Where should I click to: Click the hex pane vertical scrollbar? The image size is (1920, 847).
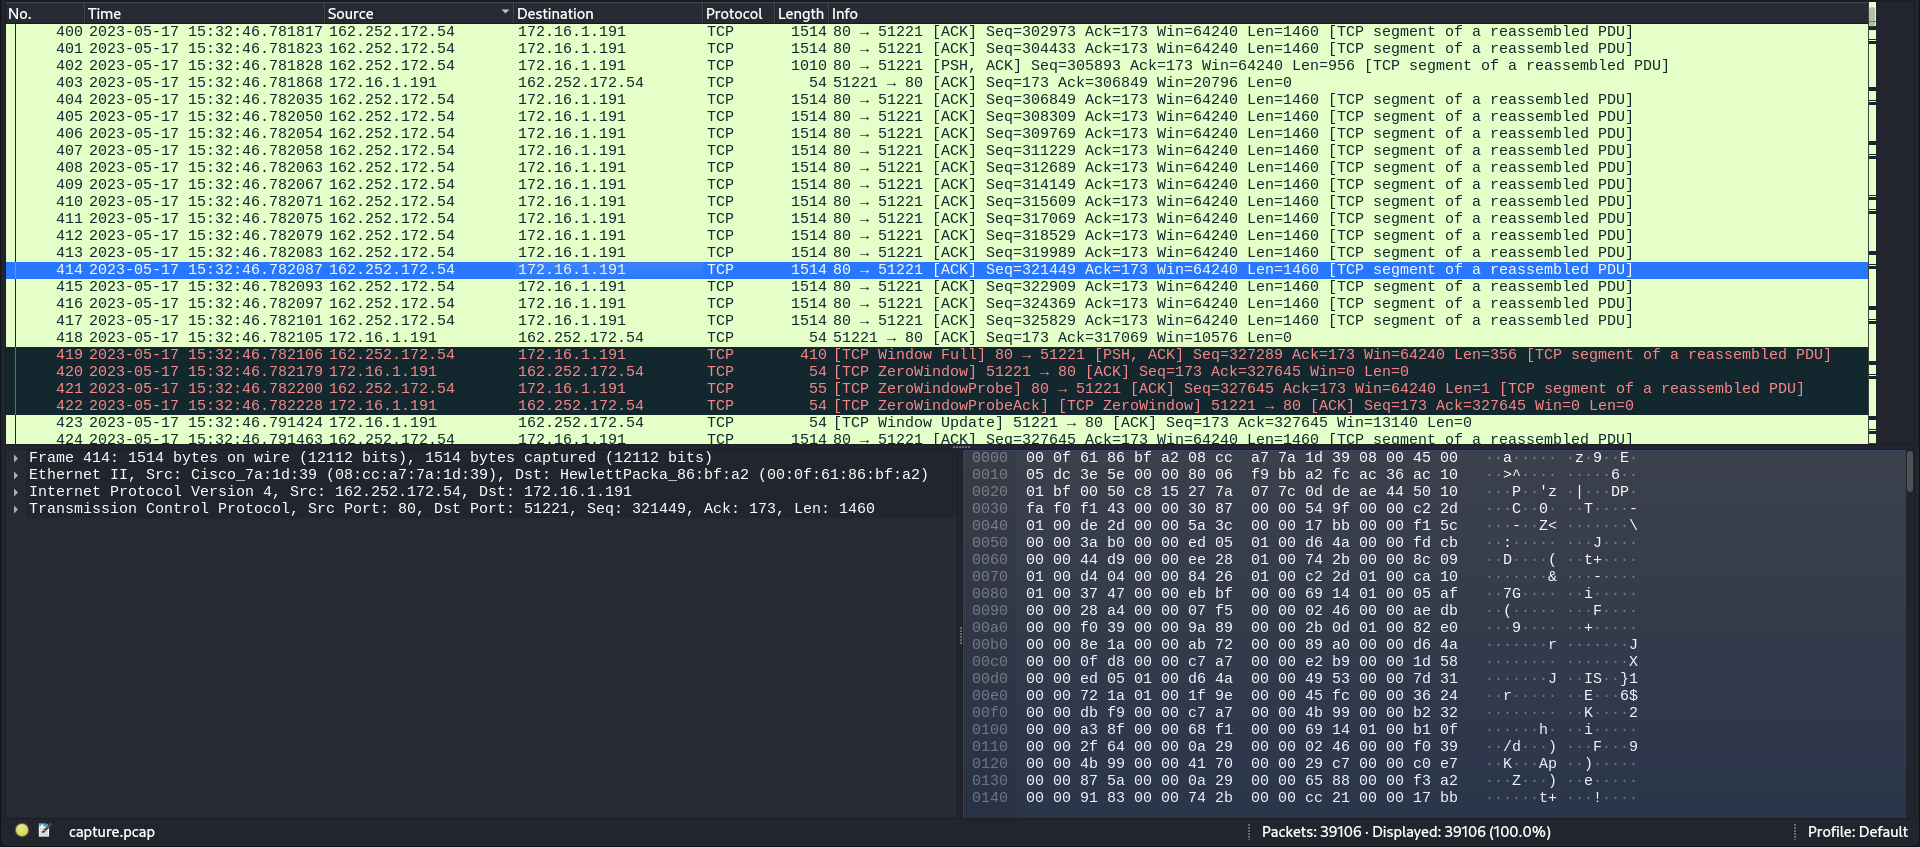[x=1909, y=632]
